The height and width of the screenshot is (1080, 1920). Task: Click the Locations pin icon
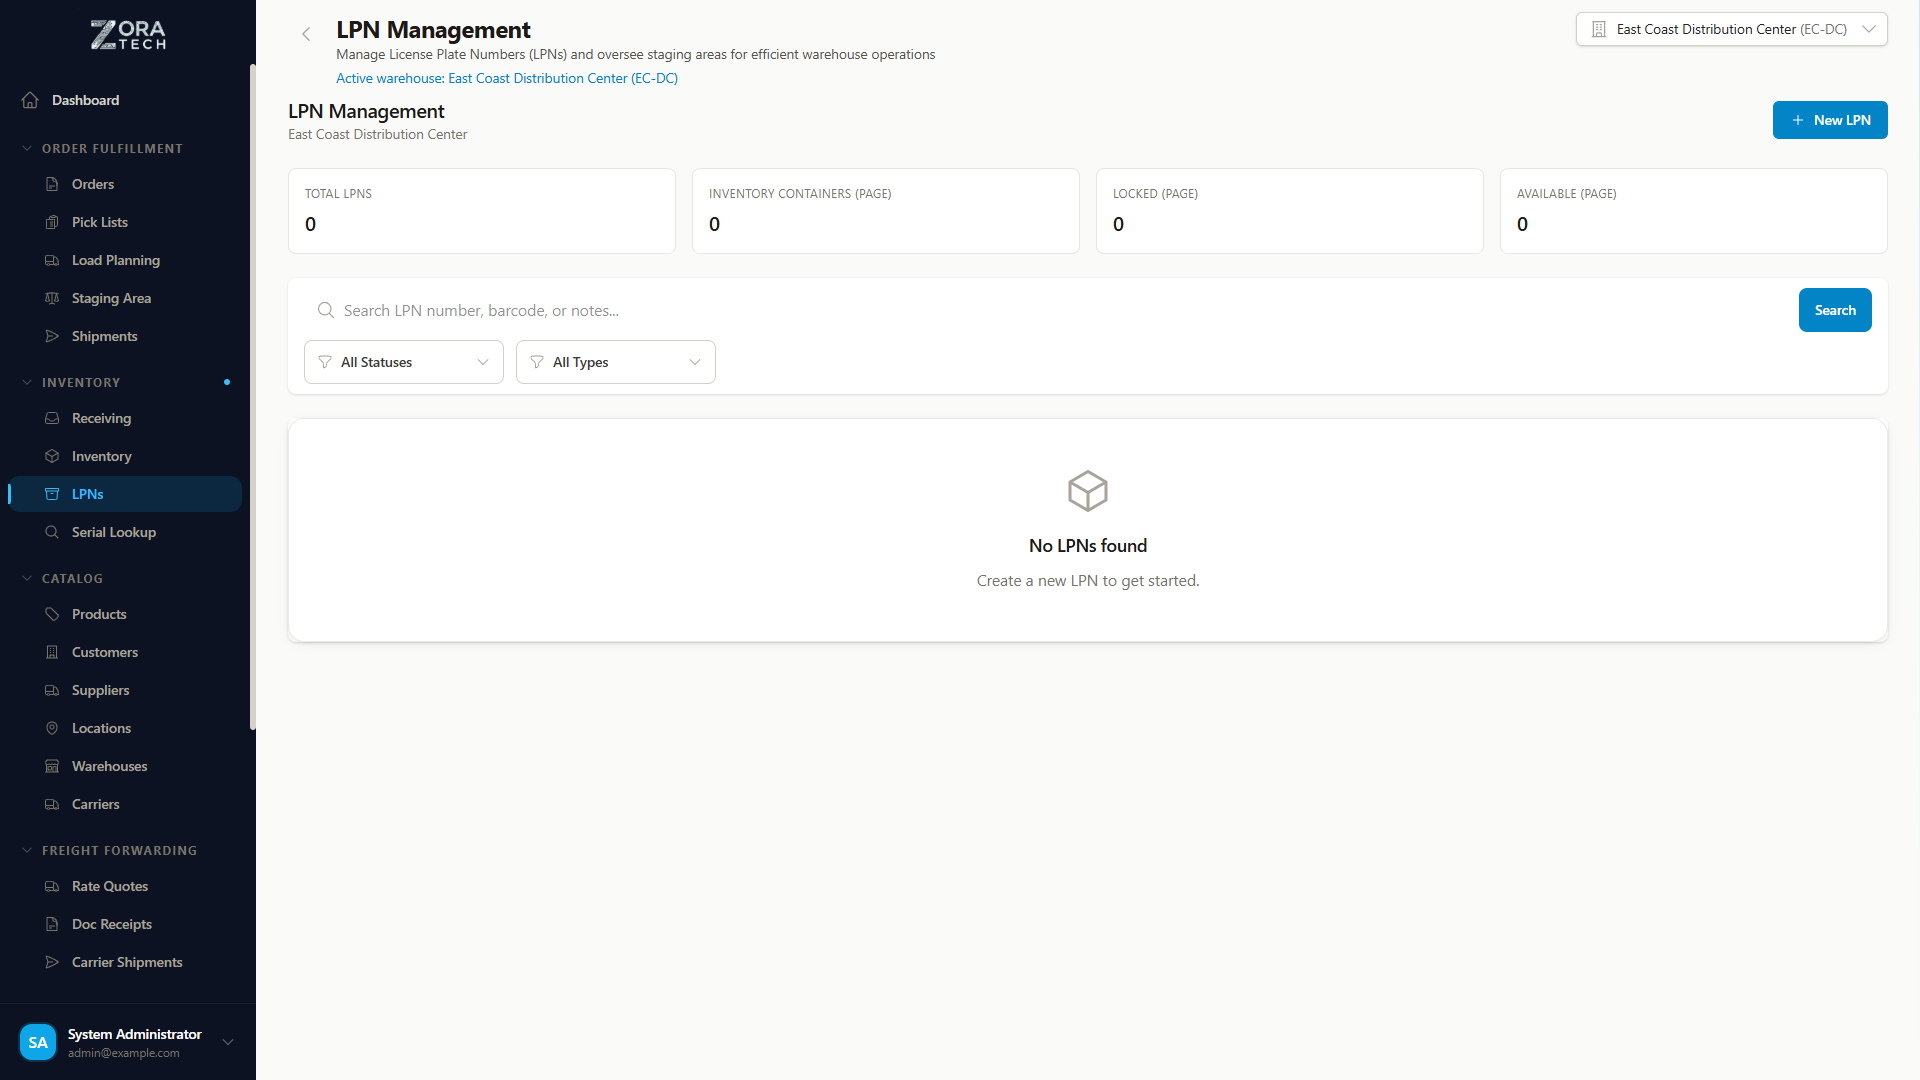point(52,728)
